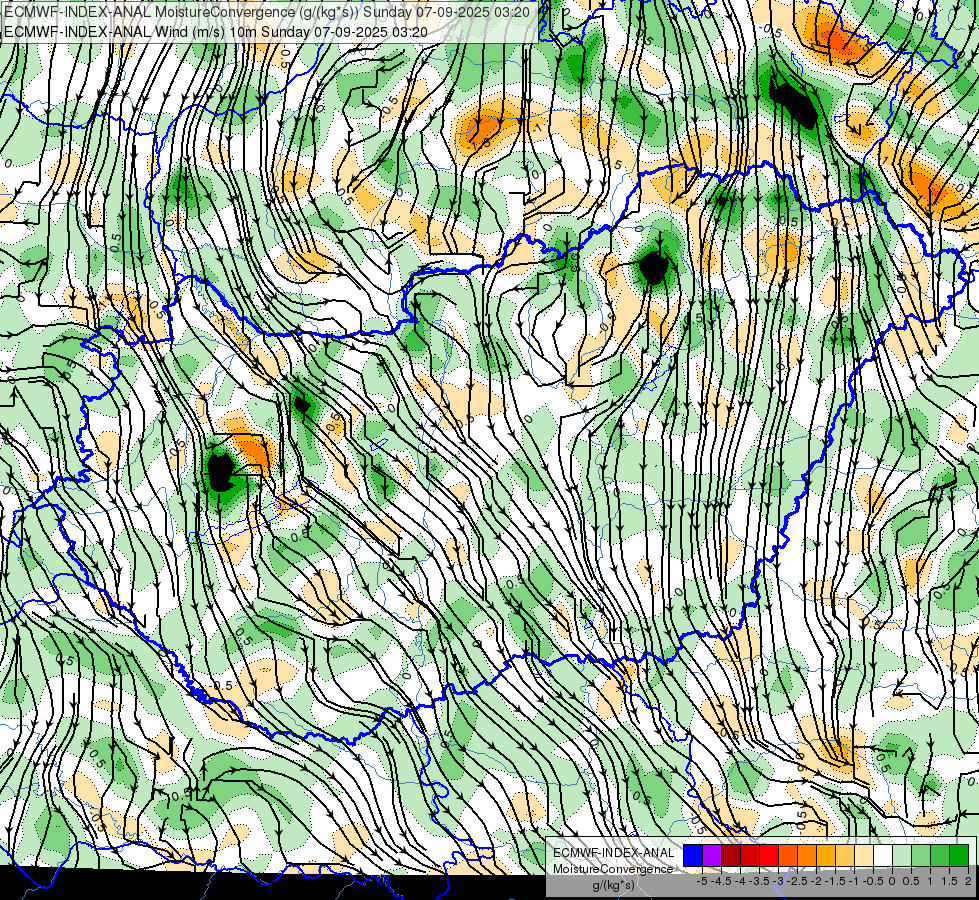Click the legend's ECMWF-INDEX-ANAL label

click(x=613, y=853)
